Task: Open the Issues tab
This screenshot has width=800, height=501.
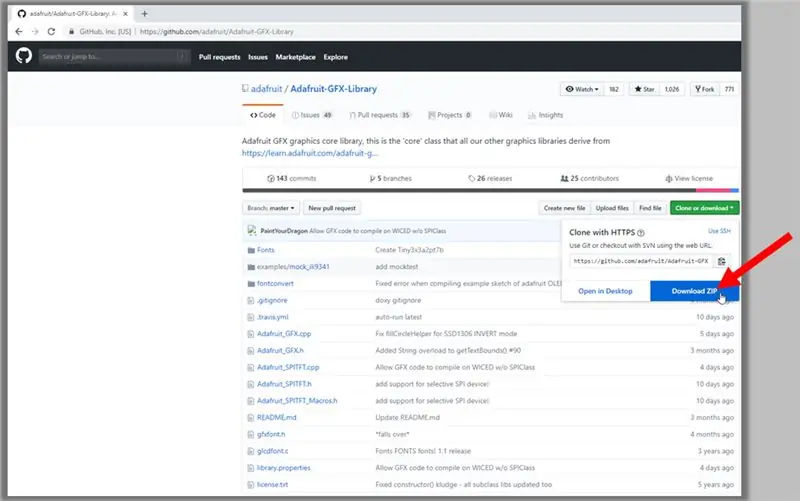Action: point(312,115)
